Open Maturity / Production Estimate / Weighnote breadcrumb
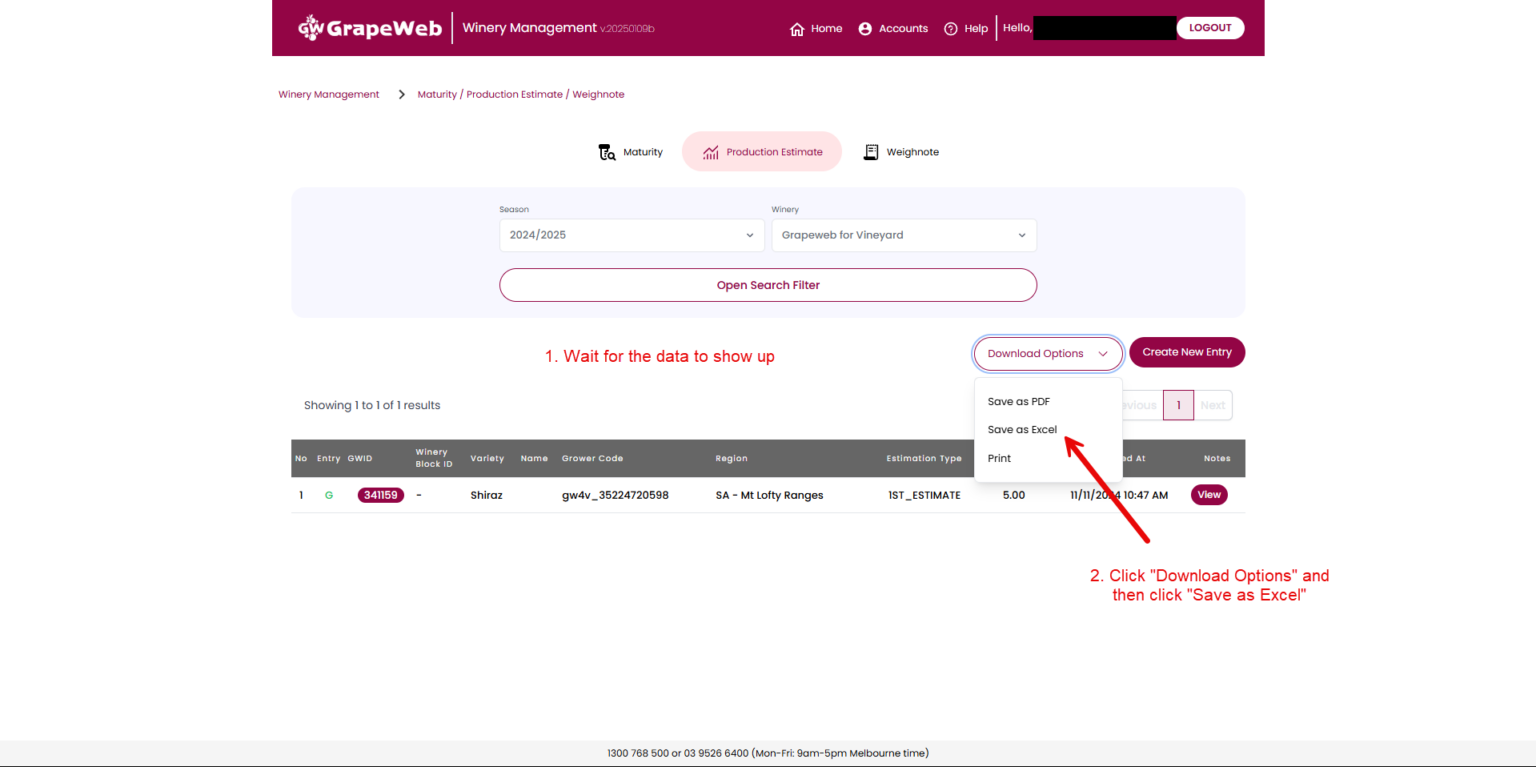This screenshot has height=767, width=1536. point(521,94)
